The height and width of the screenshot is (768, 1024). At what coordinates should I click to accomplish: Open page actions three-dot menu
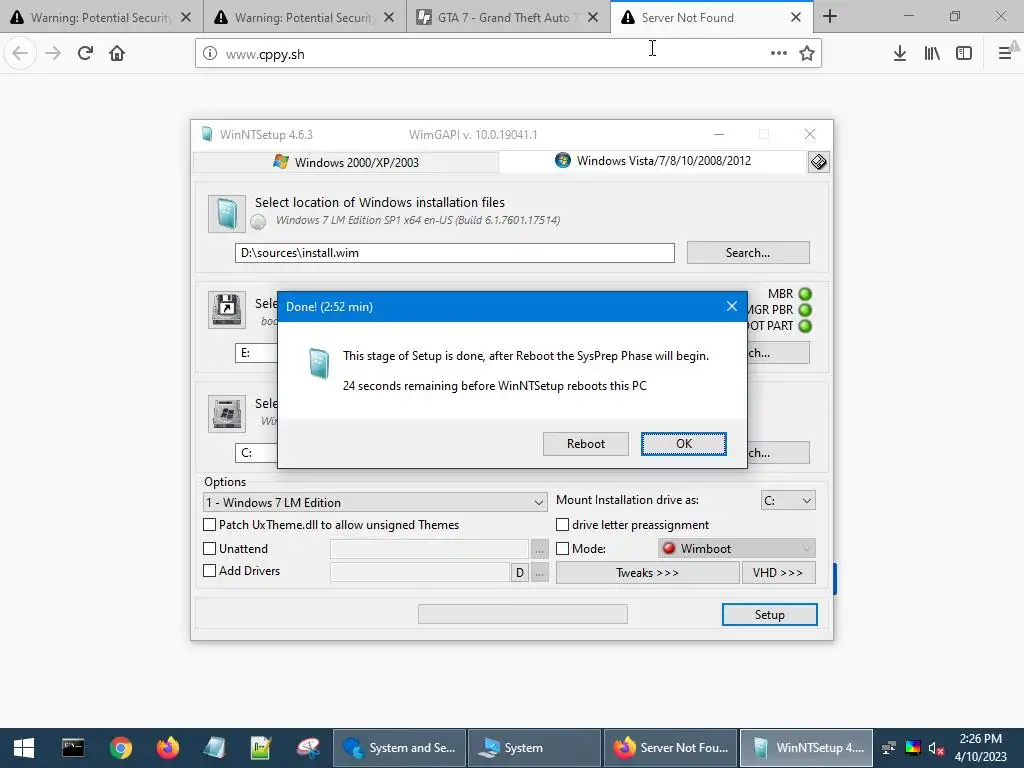[778, 54]
